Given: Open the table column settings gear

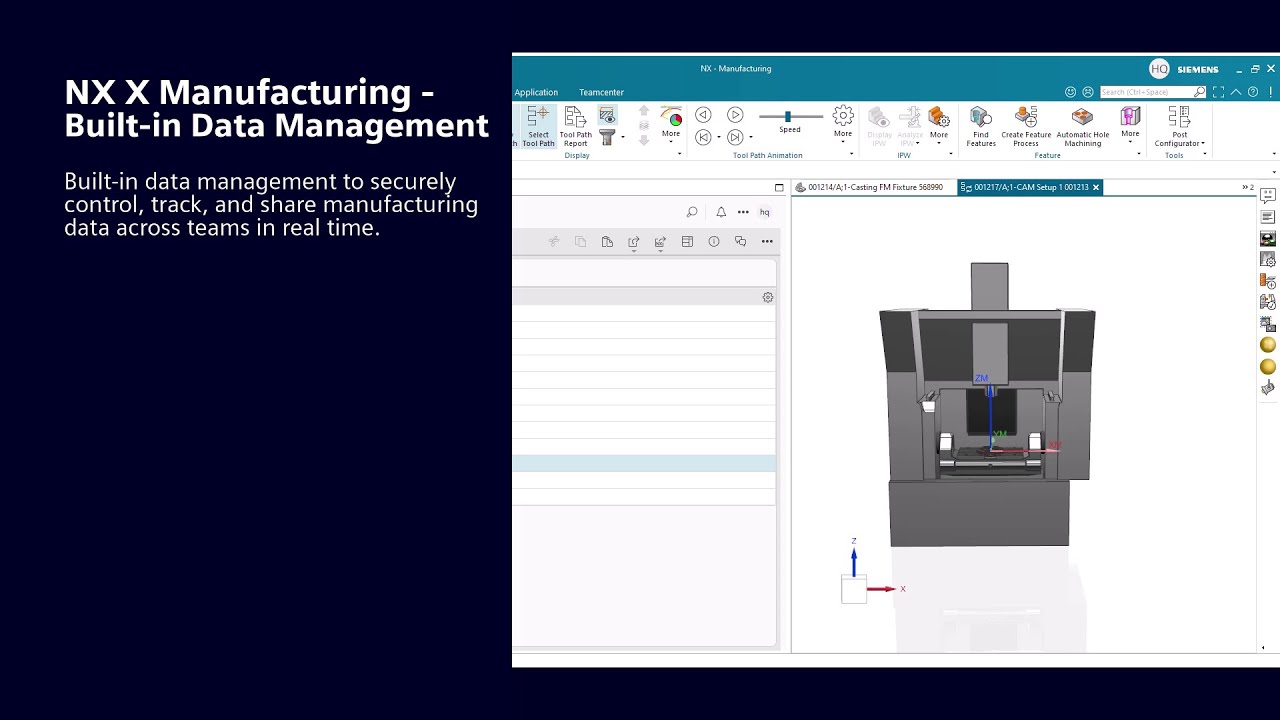Looking at the screenshot, I should [768, 297].
